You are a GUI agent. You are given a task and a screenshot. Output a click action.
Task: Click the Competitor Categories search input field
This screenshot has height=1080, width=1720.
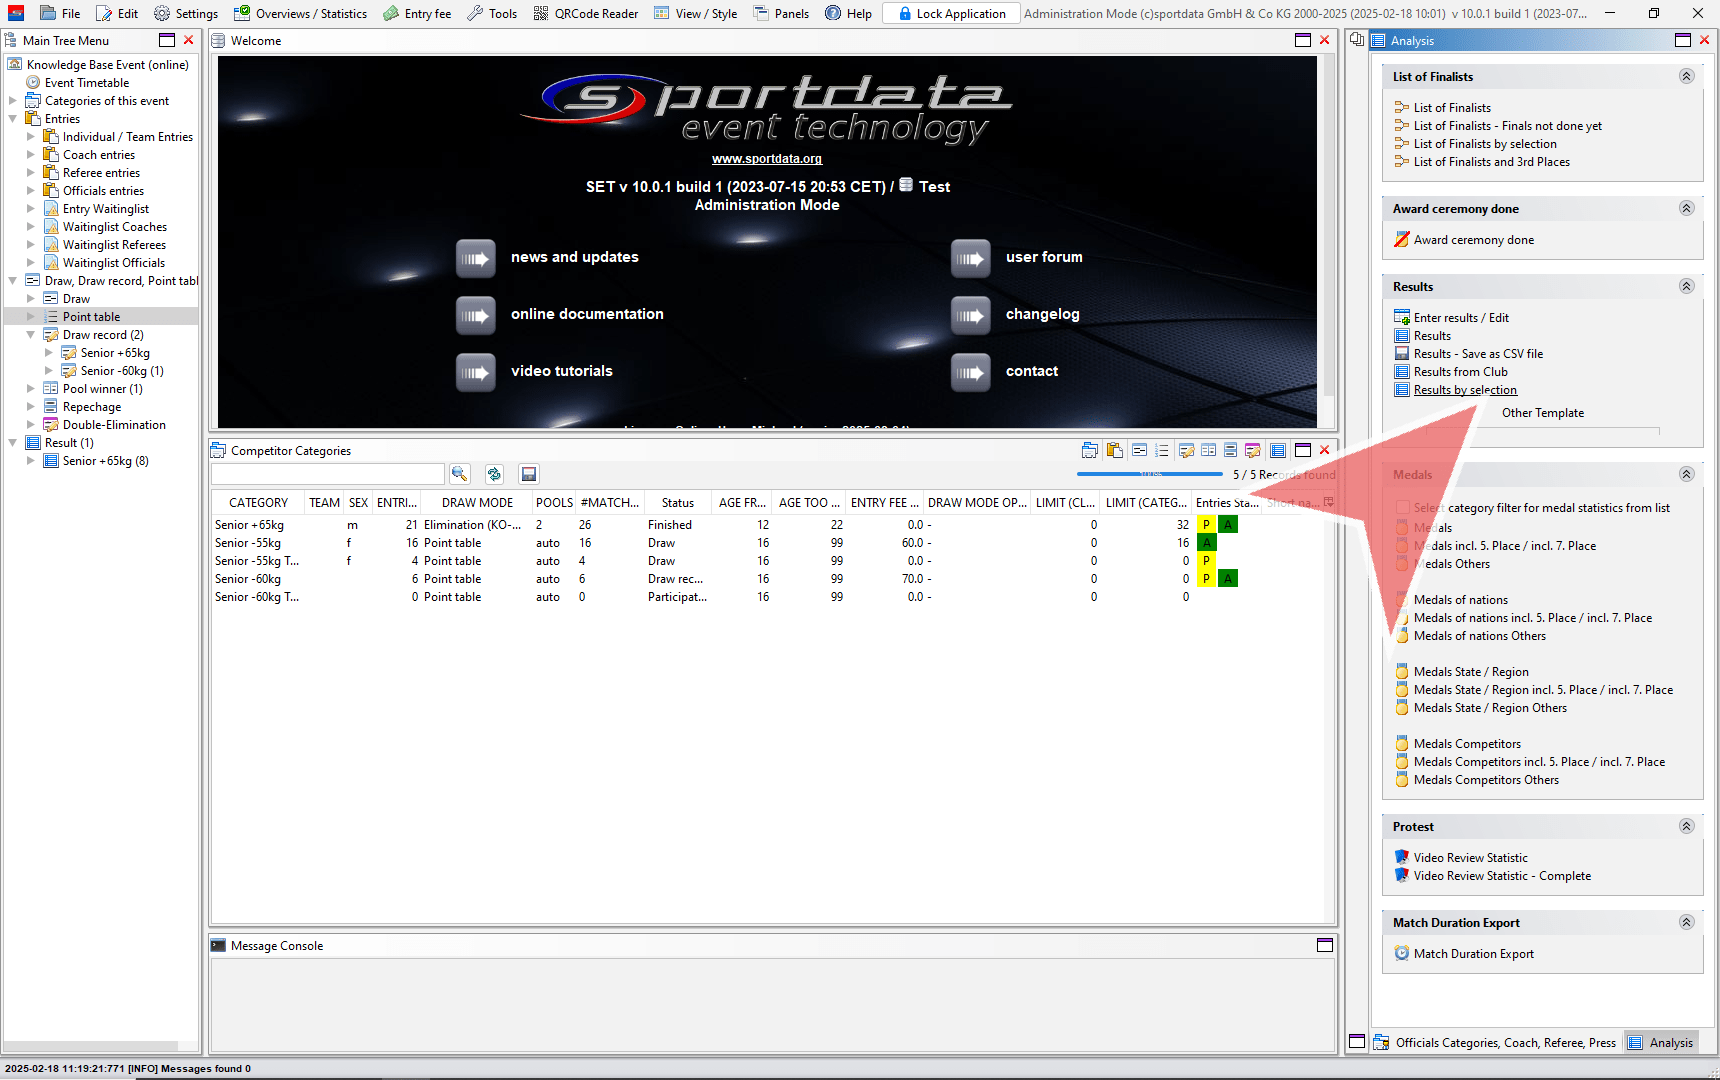(x=328, y=474)
